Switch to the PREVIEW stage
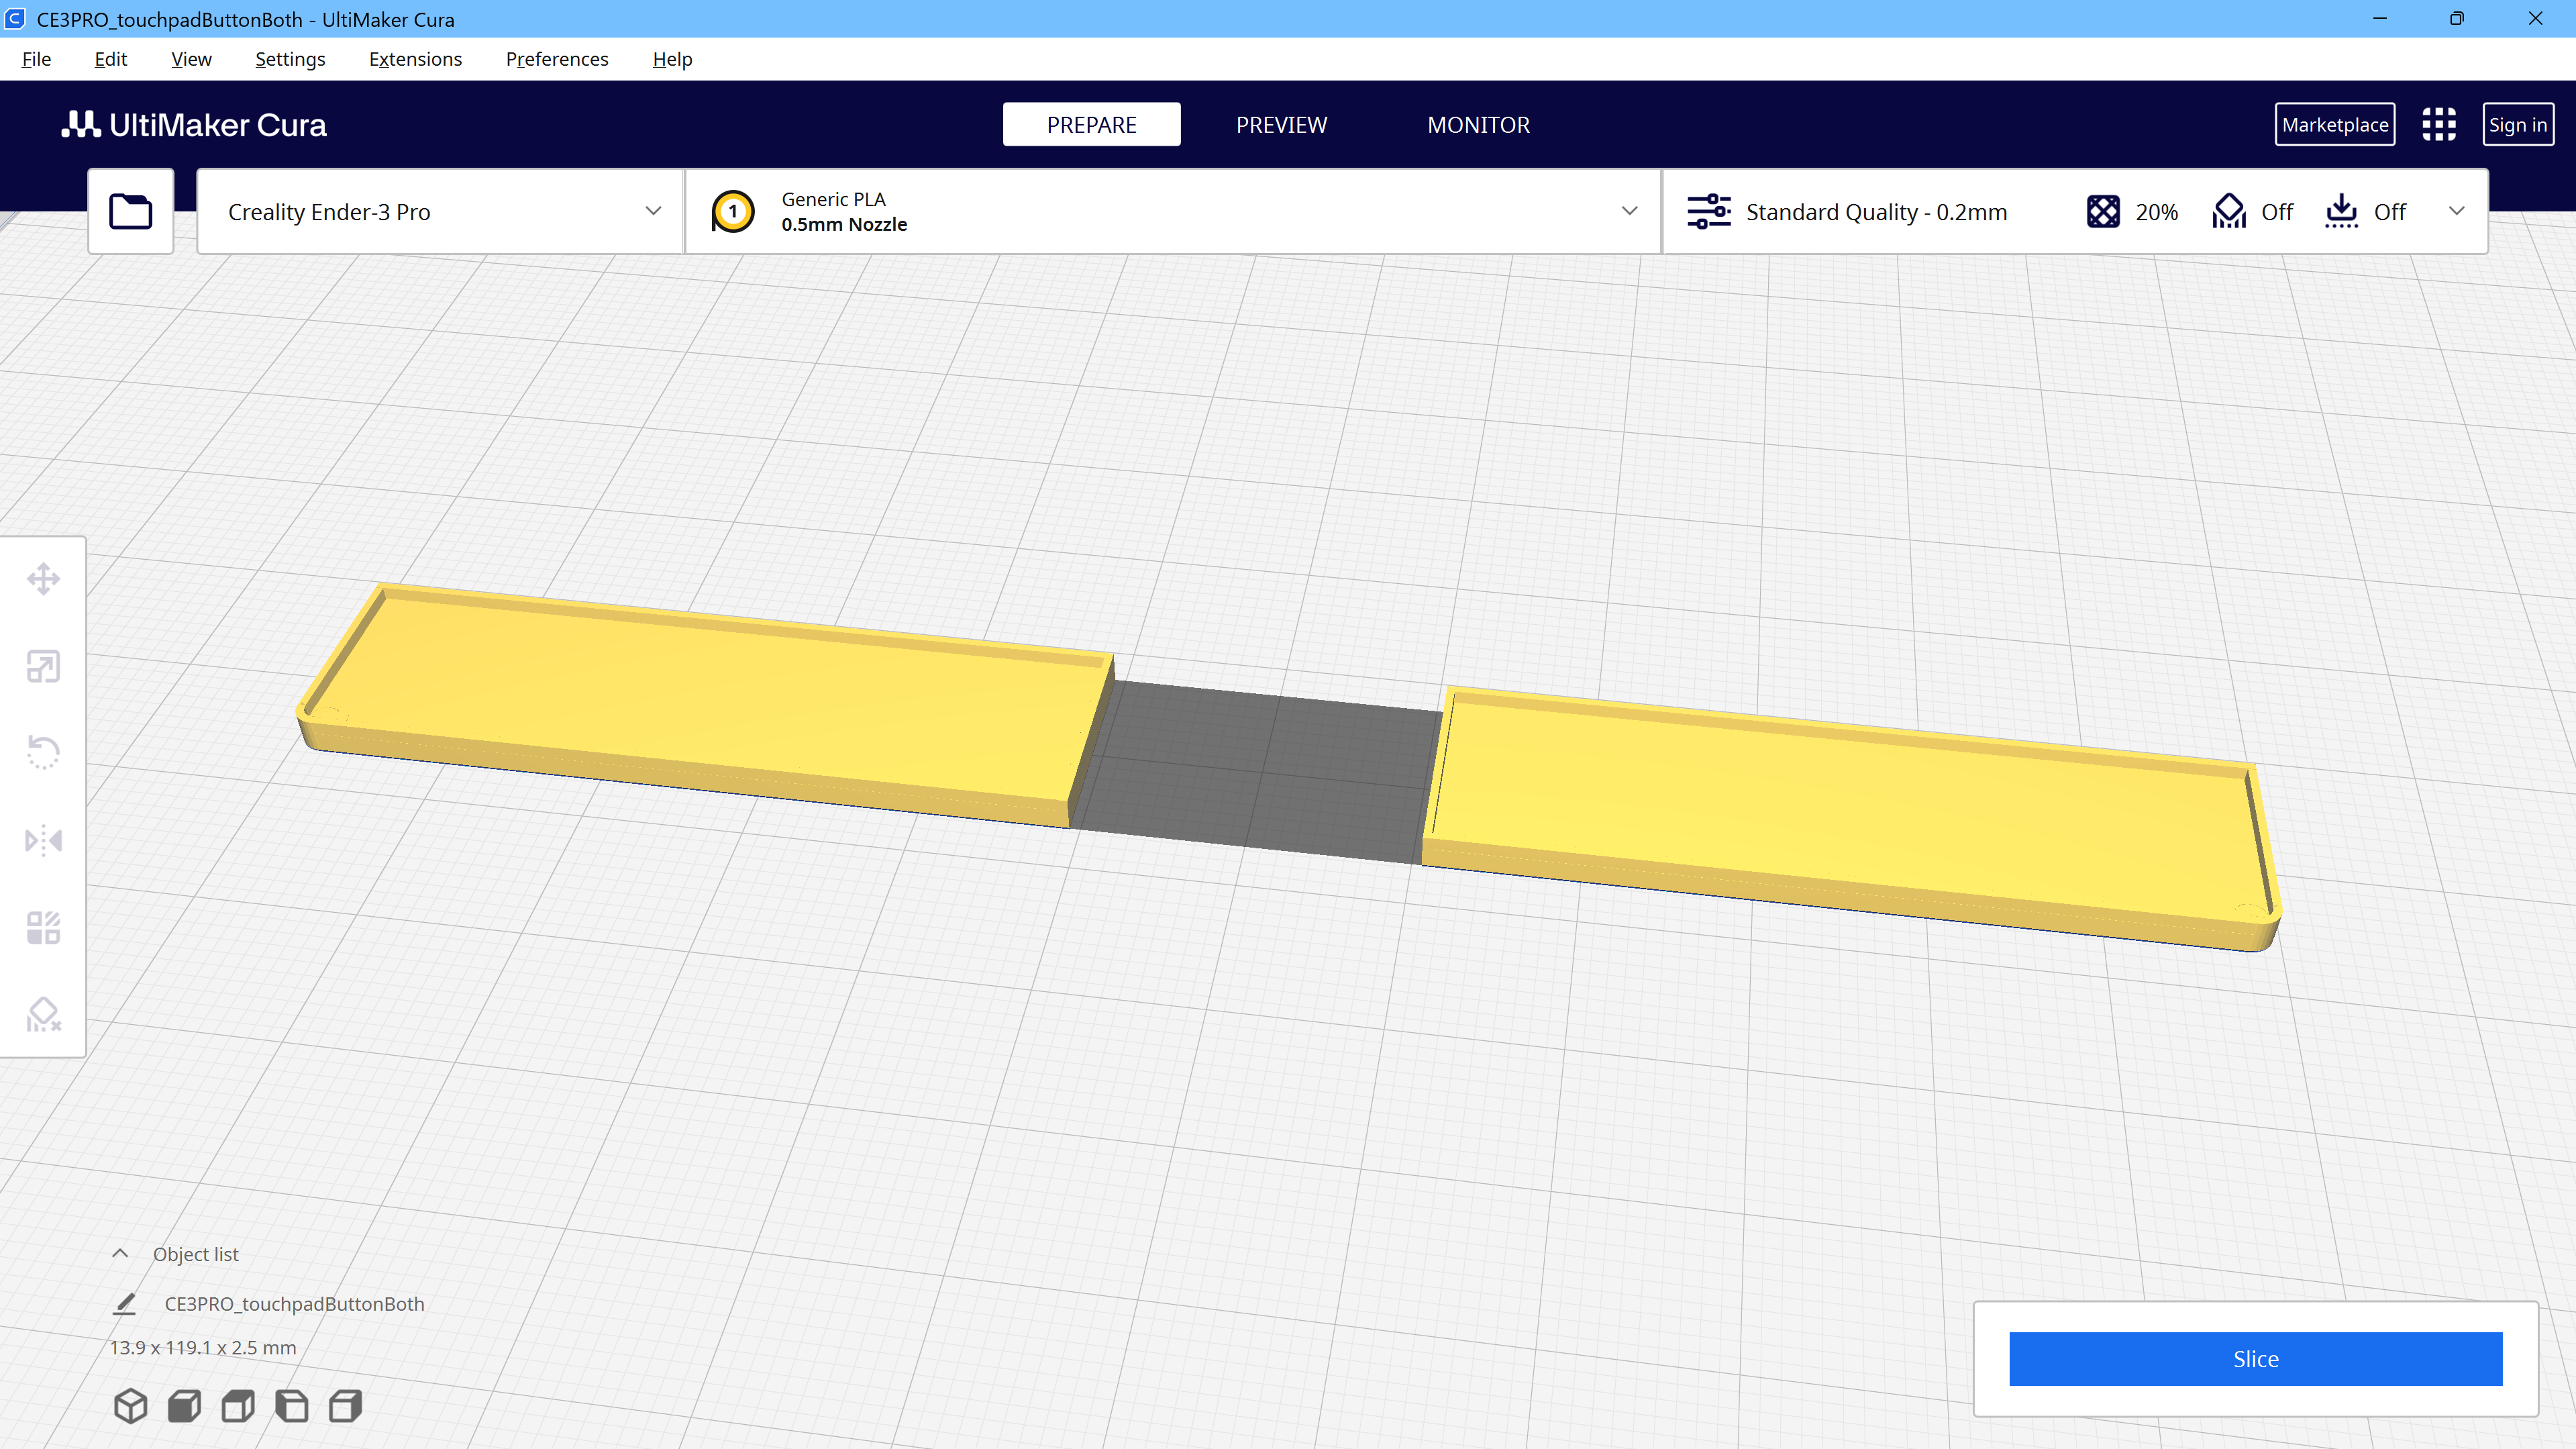 (1281, 125)
